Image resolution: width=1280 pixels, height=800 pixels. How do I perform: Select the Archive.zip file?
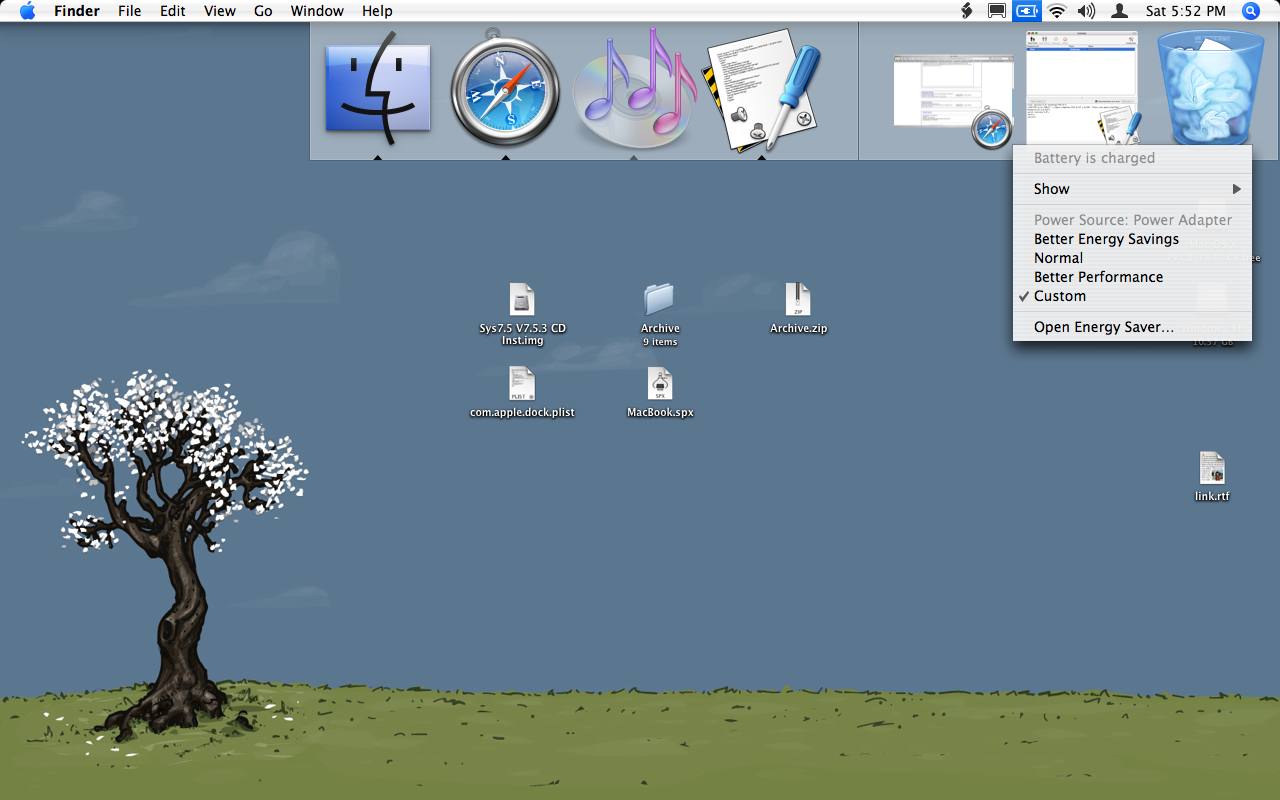pos(798,308)
